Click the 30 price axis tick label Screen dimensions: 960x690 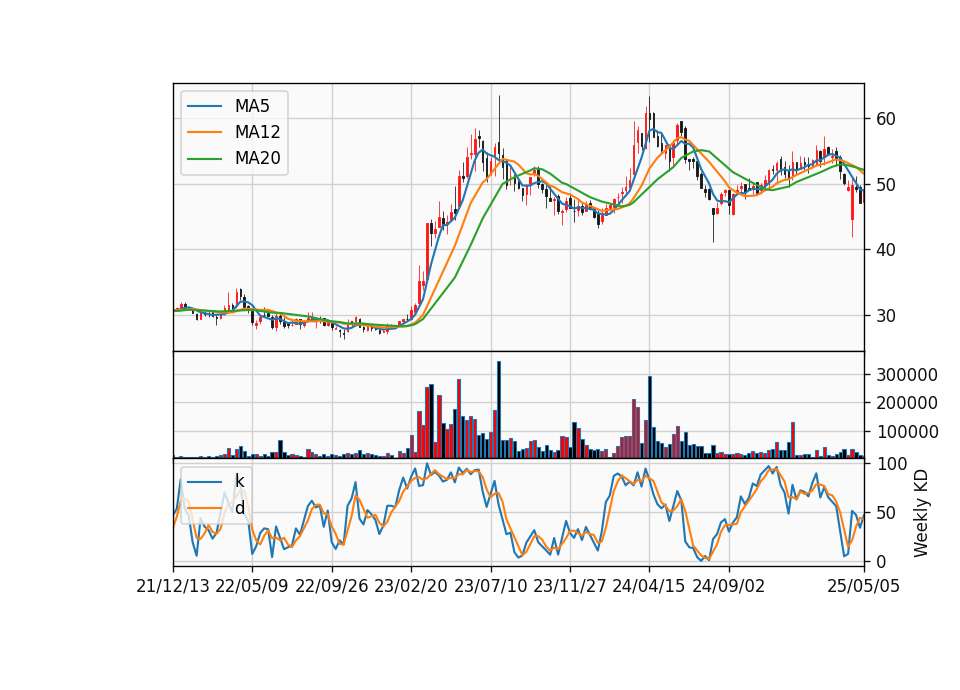click(x=885, y=316)
